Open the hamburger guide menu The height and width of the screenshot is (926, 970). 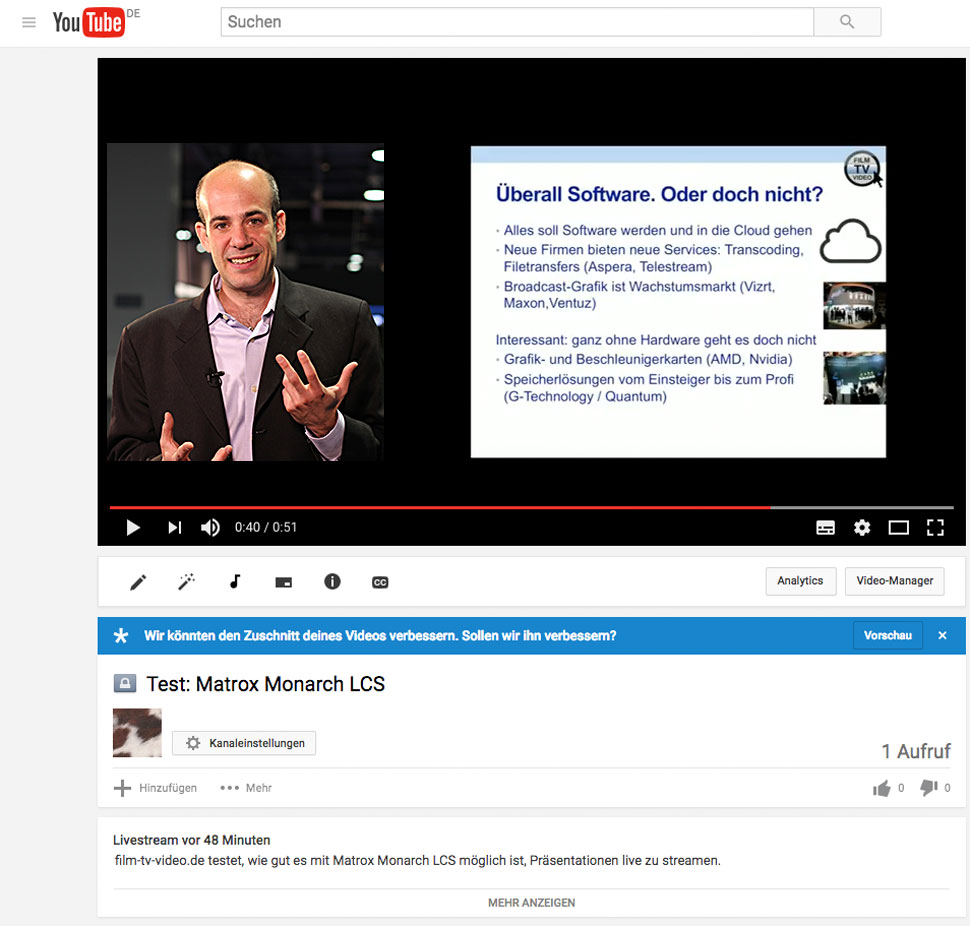(28, 23)
